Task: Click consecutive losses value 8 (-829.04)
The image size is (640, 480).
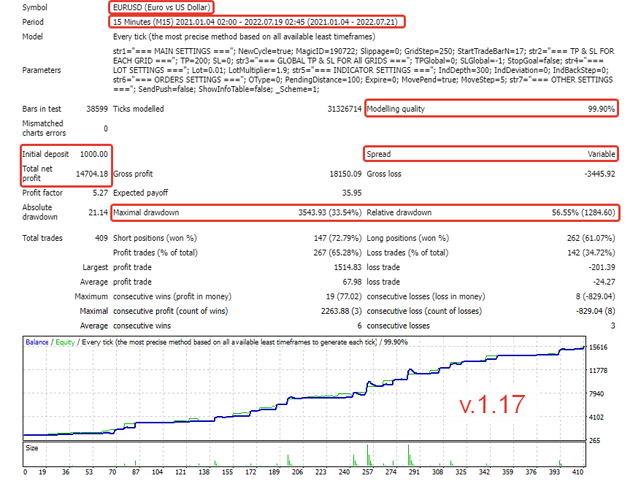Action: [596, 297]
